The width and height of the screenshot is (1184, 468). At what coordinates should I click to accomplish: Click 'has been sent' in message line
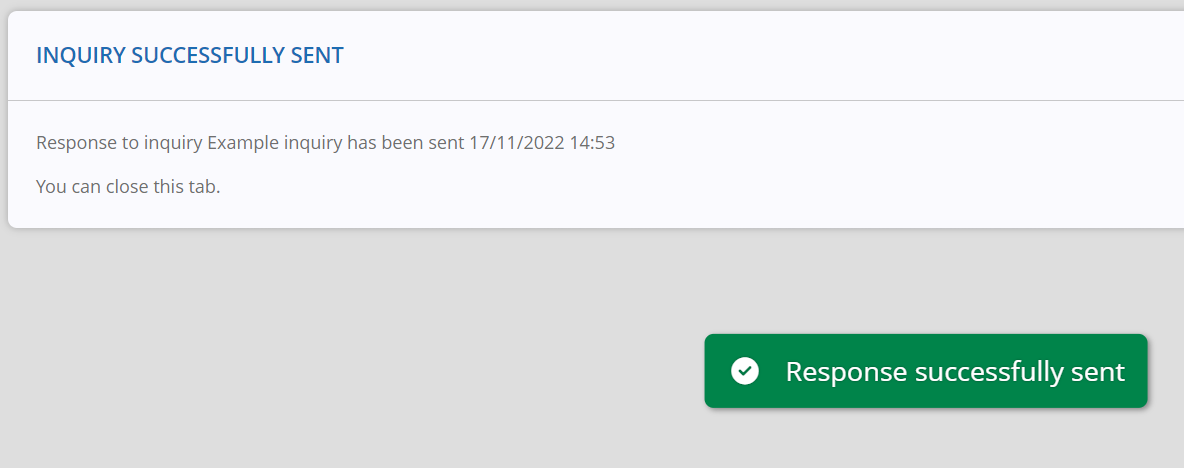[406, 143]
